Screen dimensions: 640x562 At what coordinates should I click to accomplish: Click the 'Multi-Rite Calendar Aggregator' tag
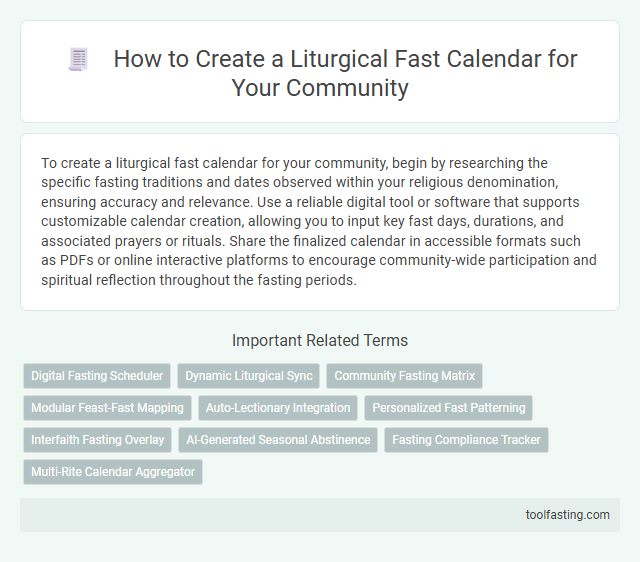click(x=113, y=471)
